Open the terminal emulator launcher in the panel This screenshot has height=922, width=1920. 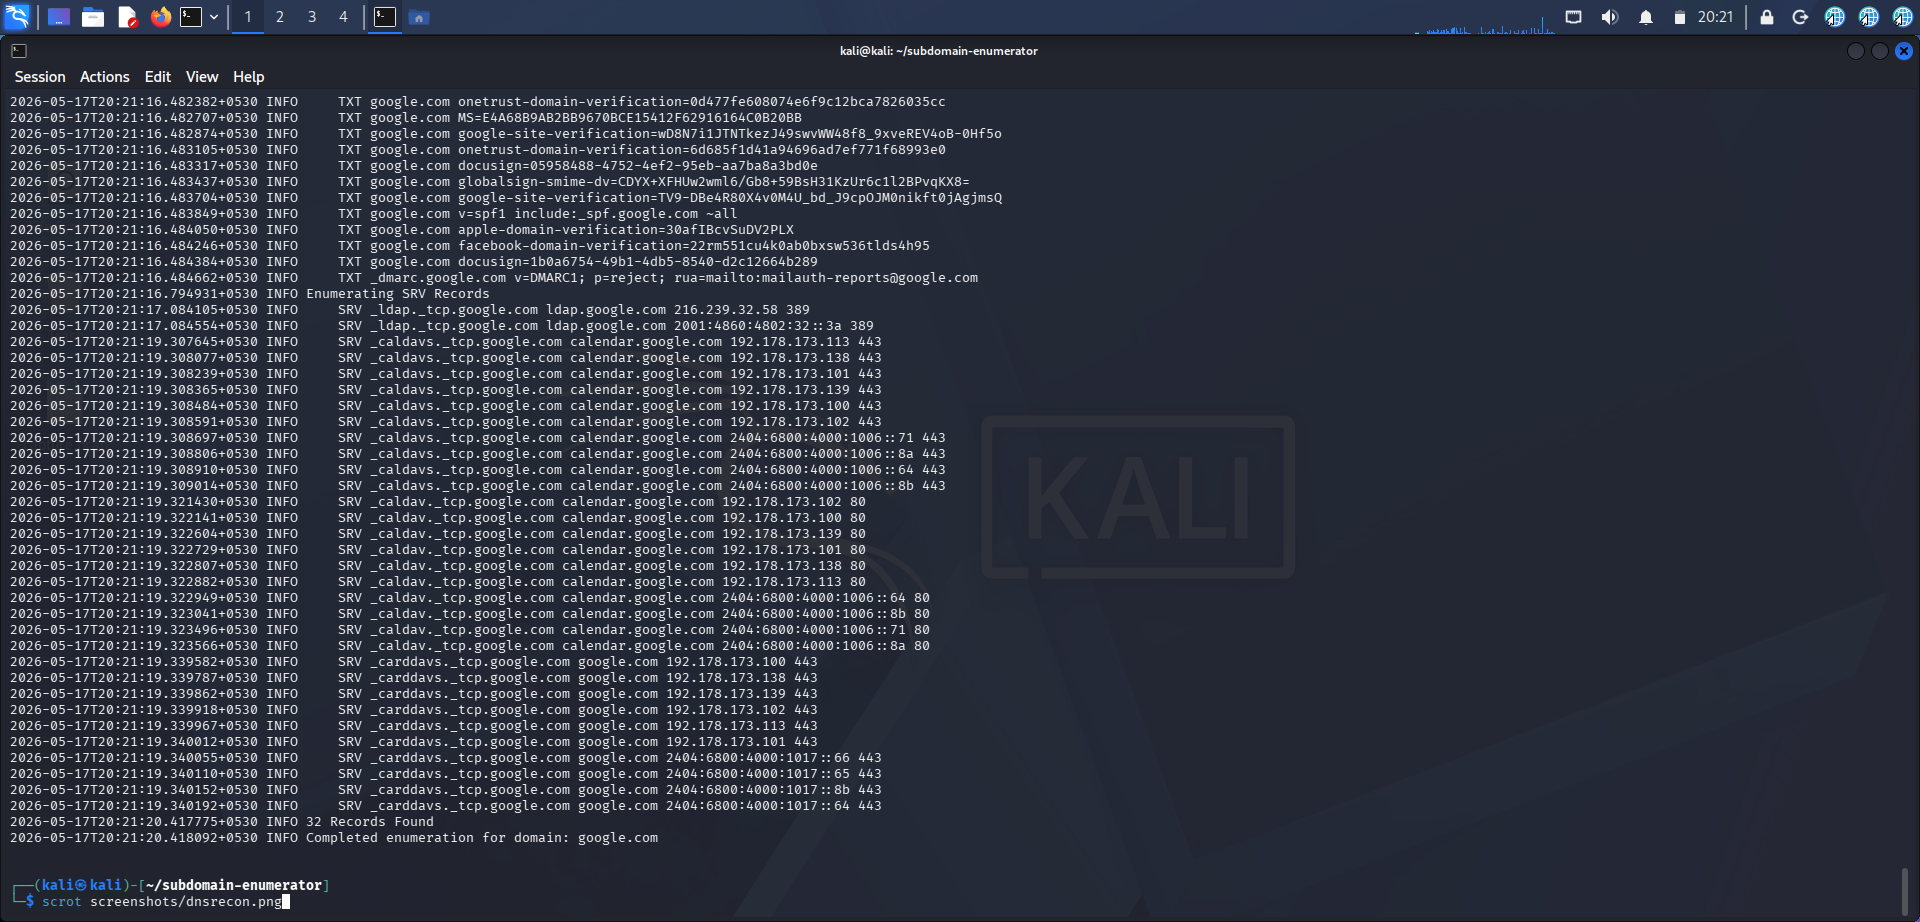click(191, 17)
